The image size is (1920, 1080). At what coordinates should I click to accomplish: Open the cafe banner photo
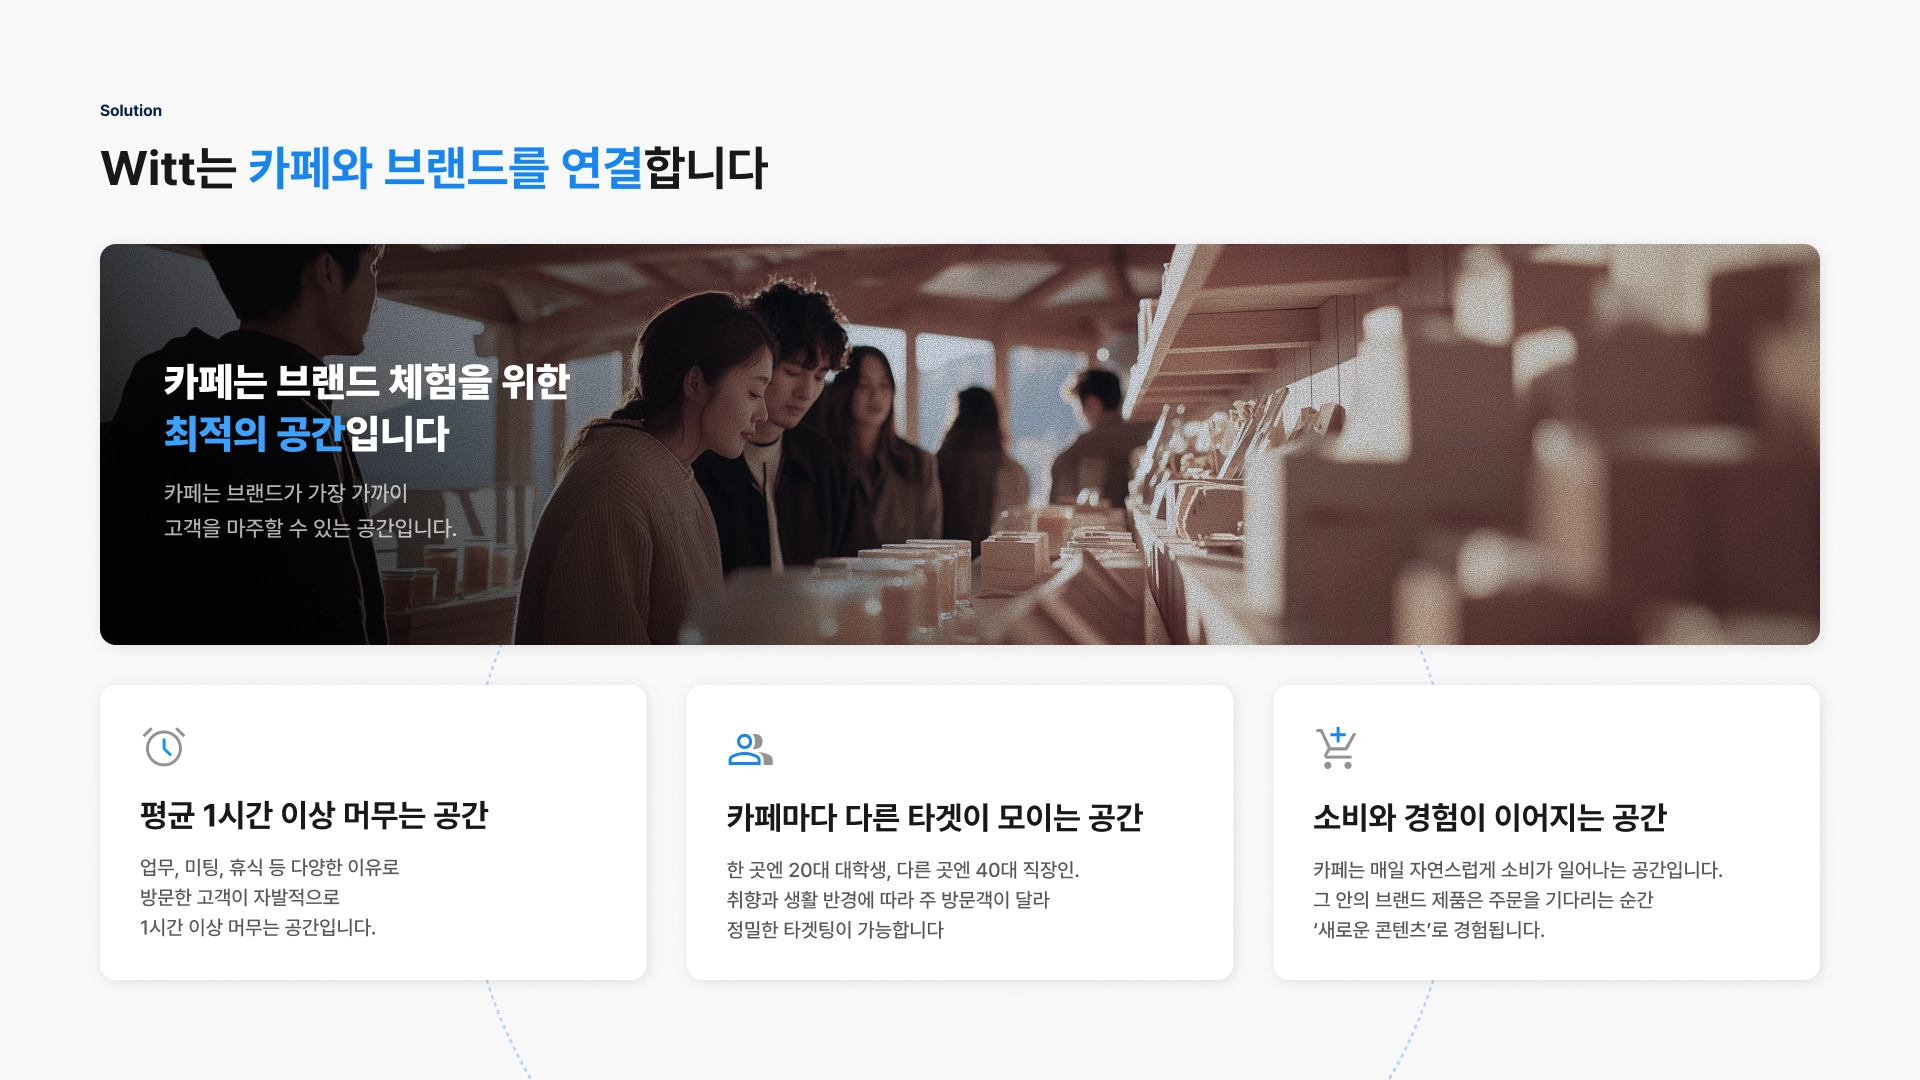960,444
